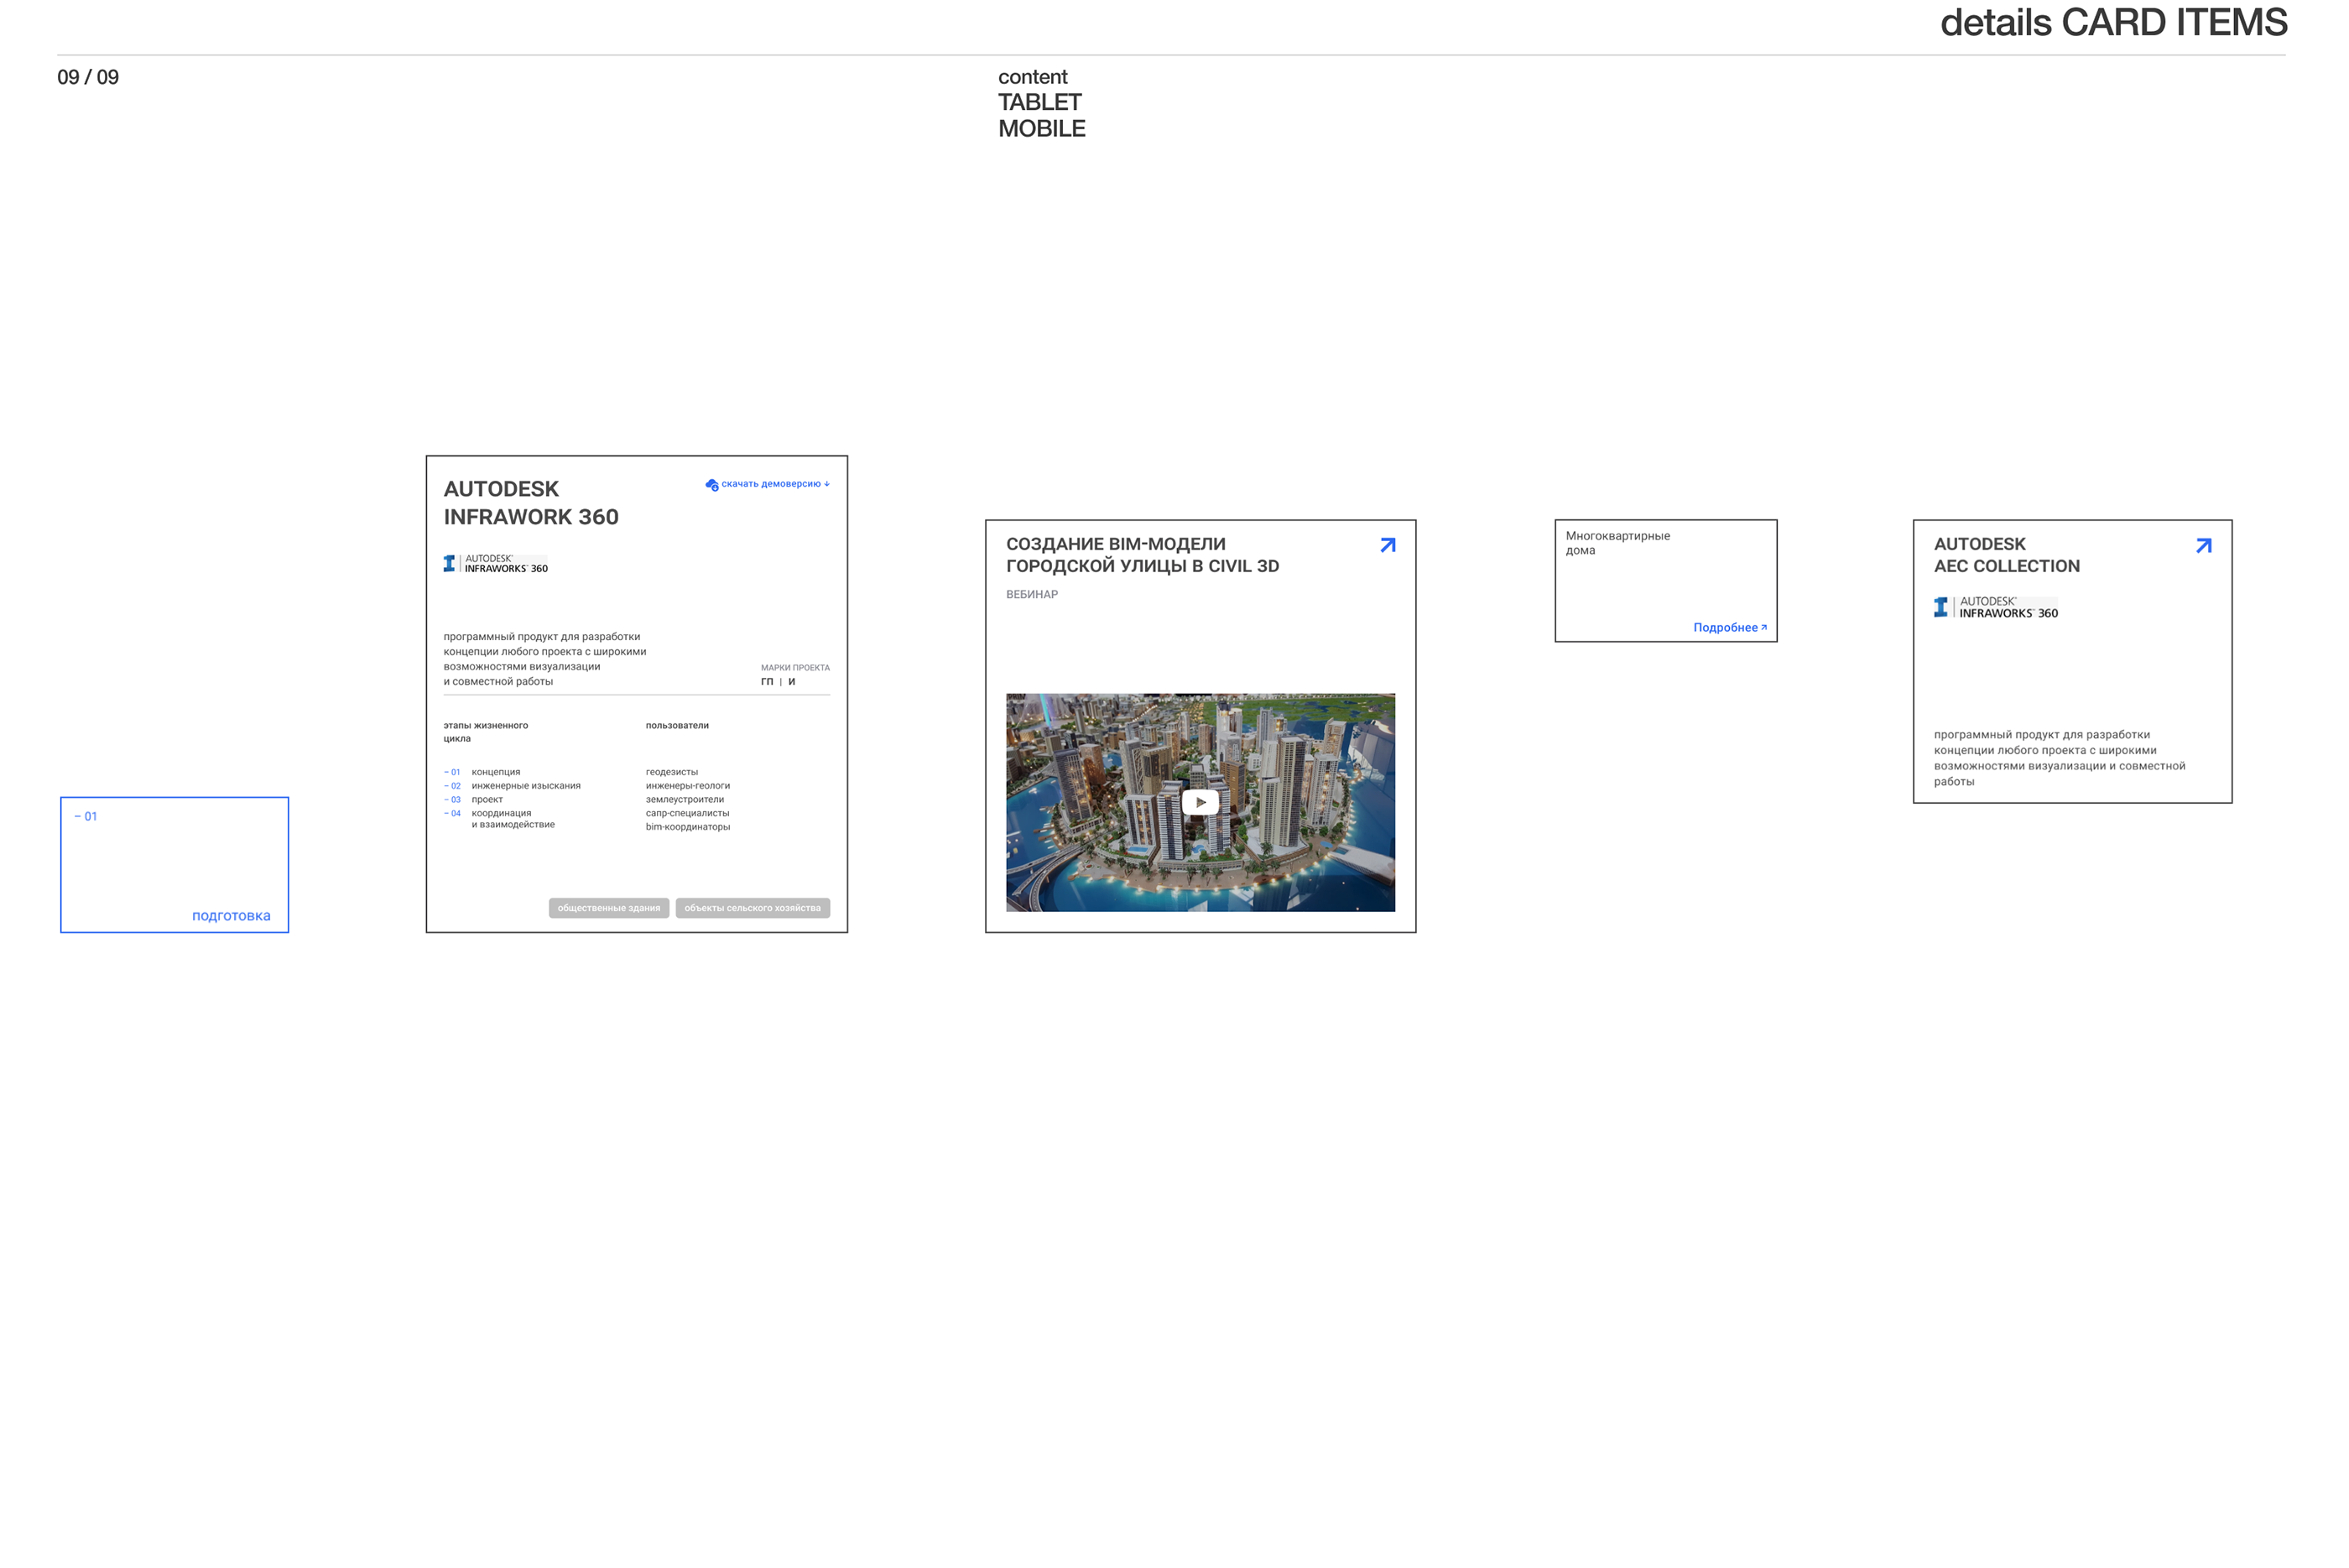This screenshot has width=2349, height=1568.
Task: Select the 'И' project mark
Action: 792,682
